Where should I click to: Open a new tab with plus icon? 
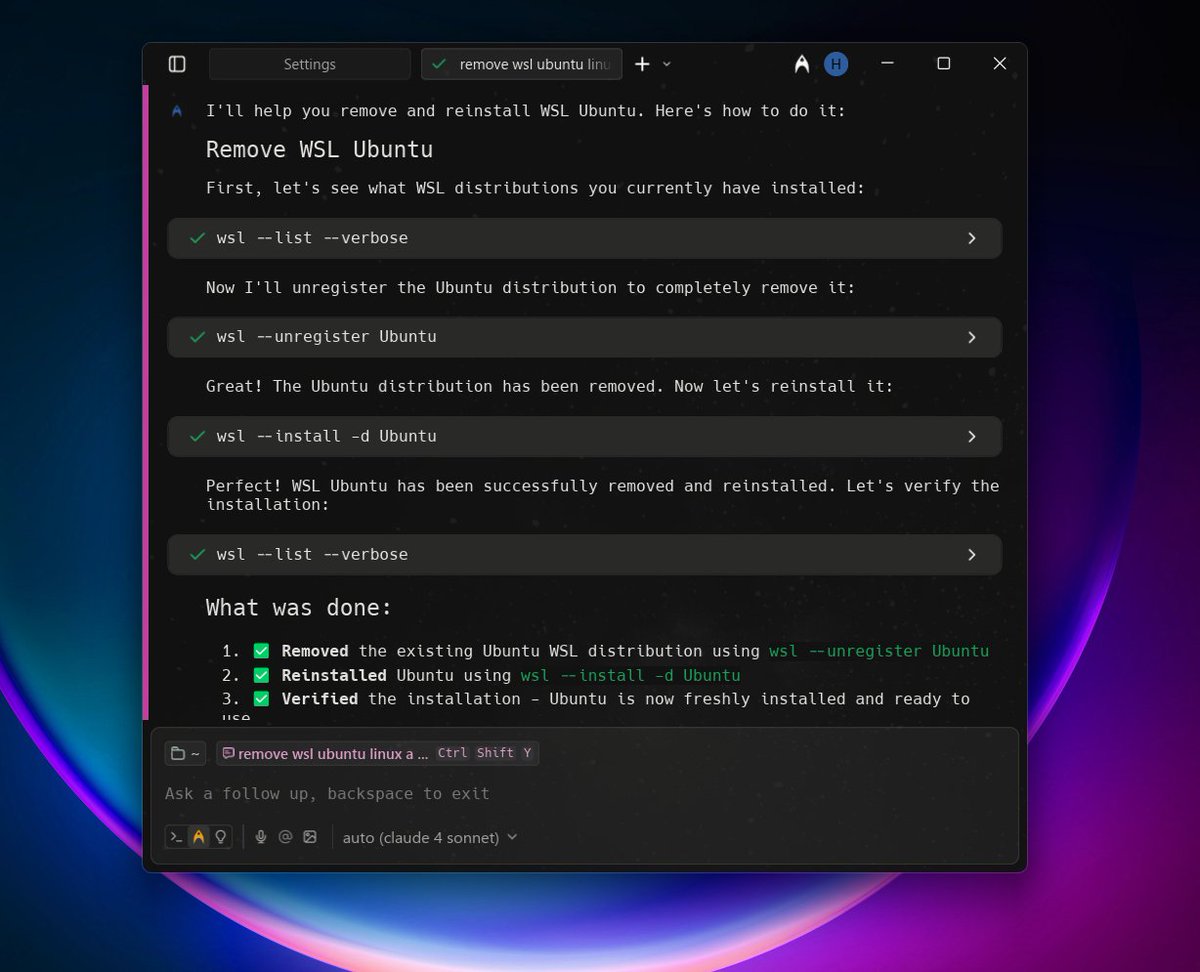point(642,64)
